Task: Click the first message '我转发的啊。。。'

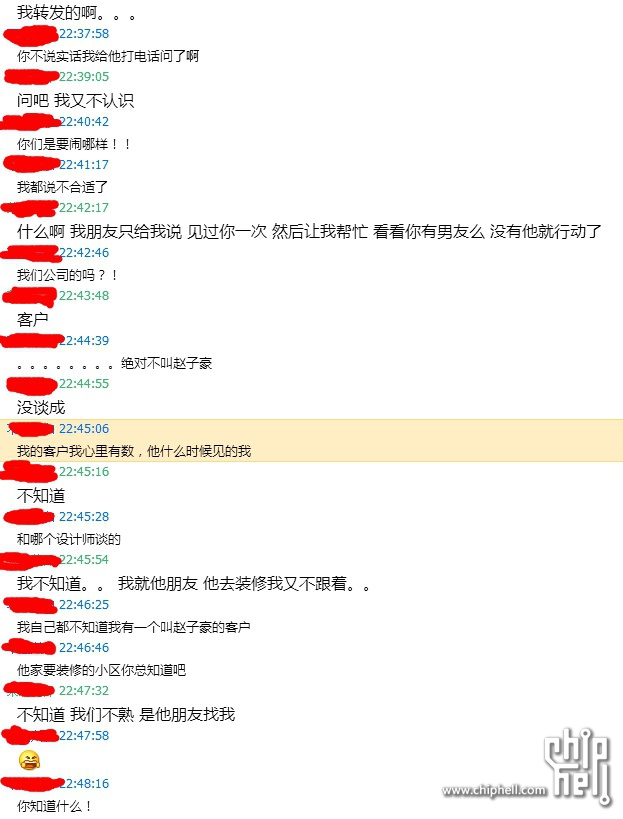Action: click(77, 13)
